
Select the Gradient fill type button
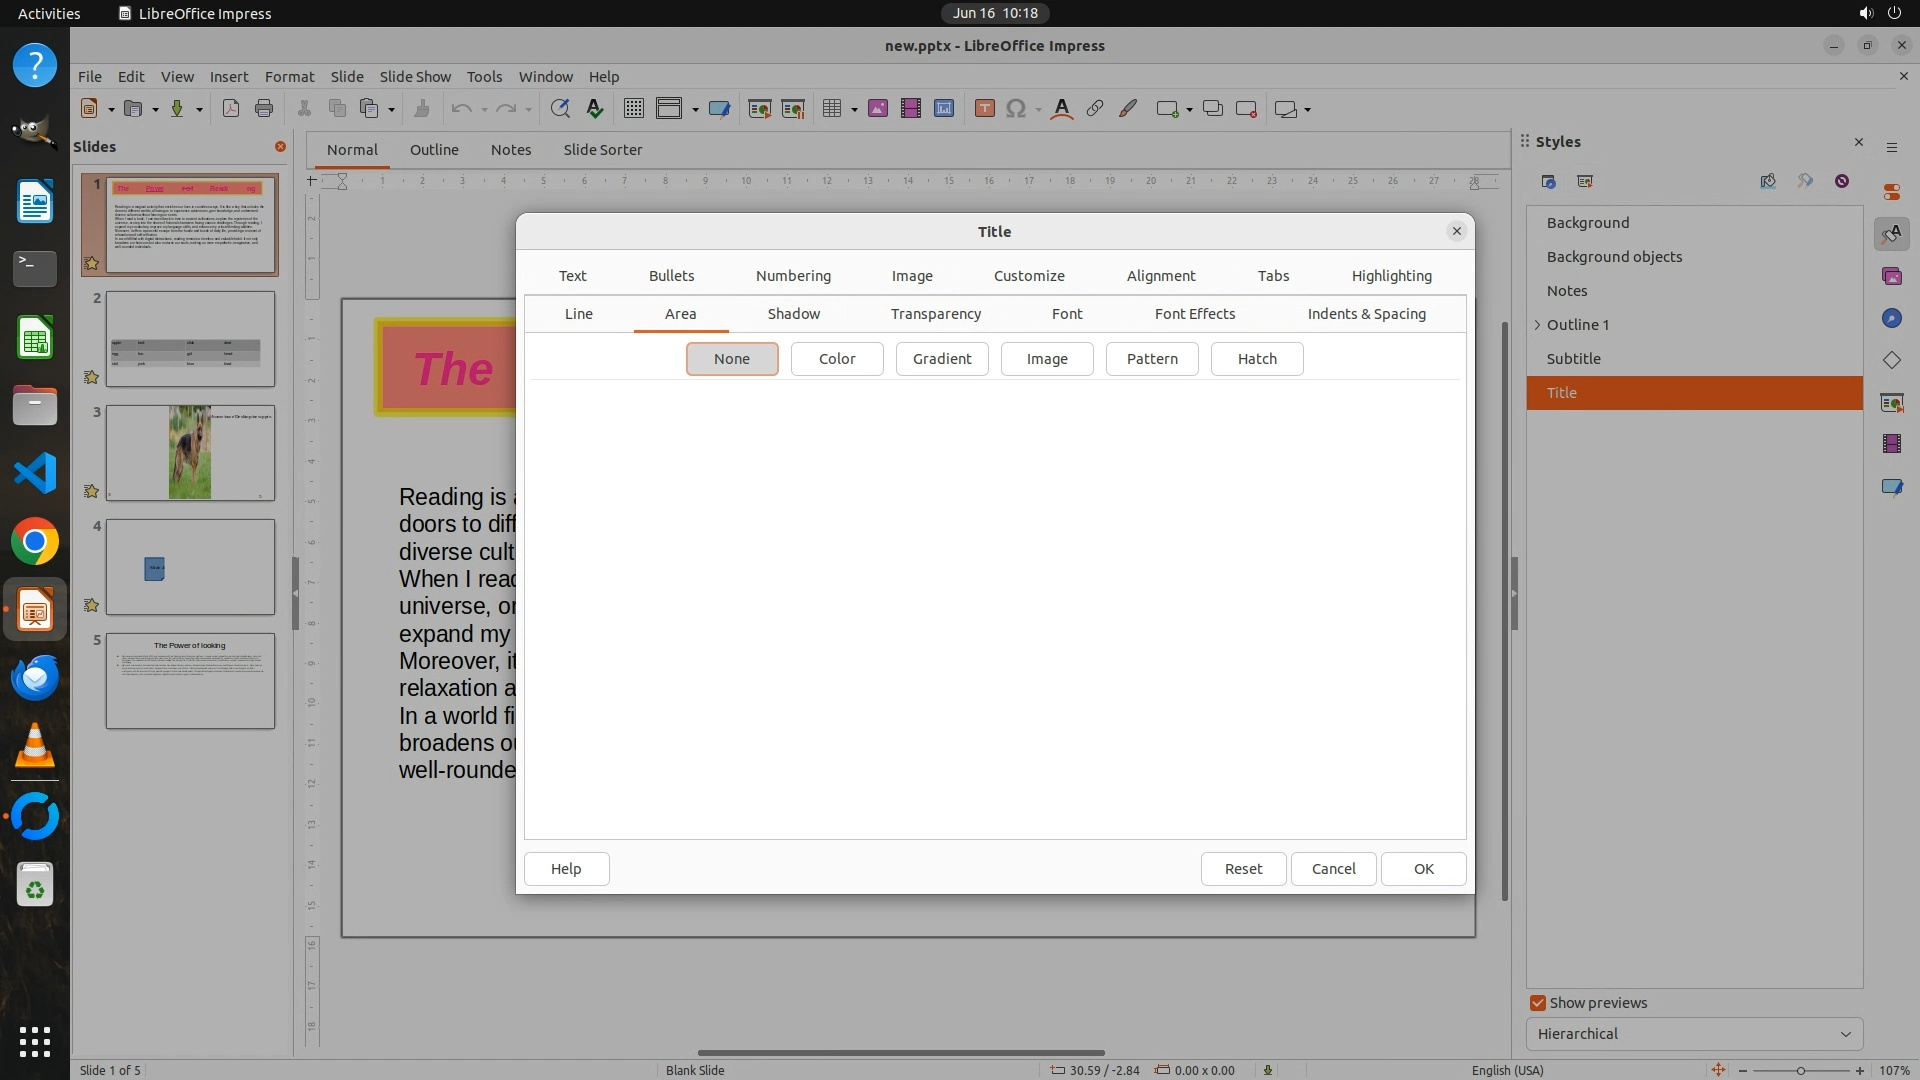(x=941, y=359)
